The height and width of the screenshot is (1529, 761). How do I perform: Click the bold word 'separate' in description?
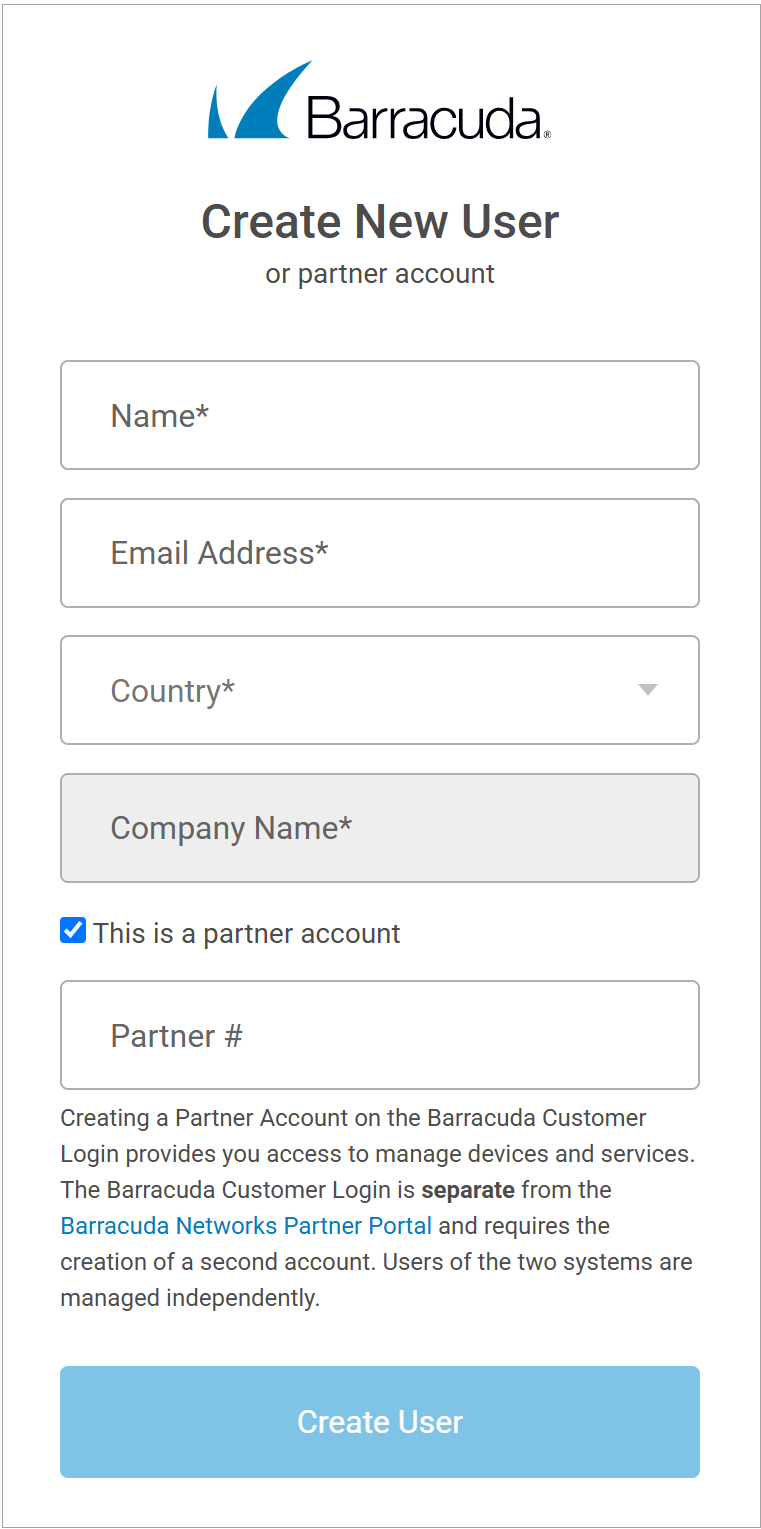467,1189
